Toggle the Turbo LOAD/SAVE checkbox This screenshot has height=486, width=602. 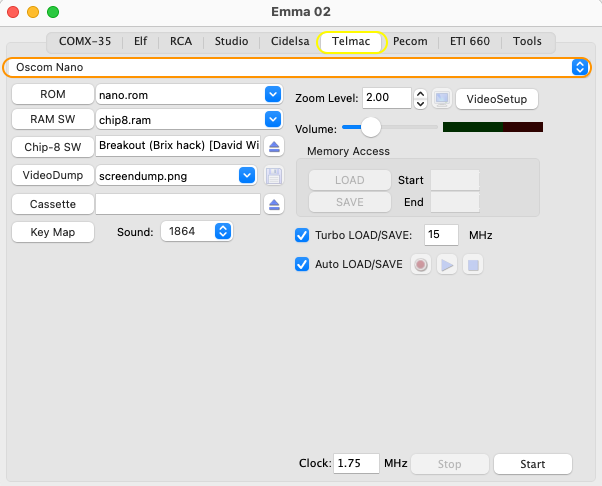pos(302,235)
